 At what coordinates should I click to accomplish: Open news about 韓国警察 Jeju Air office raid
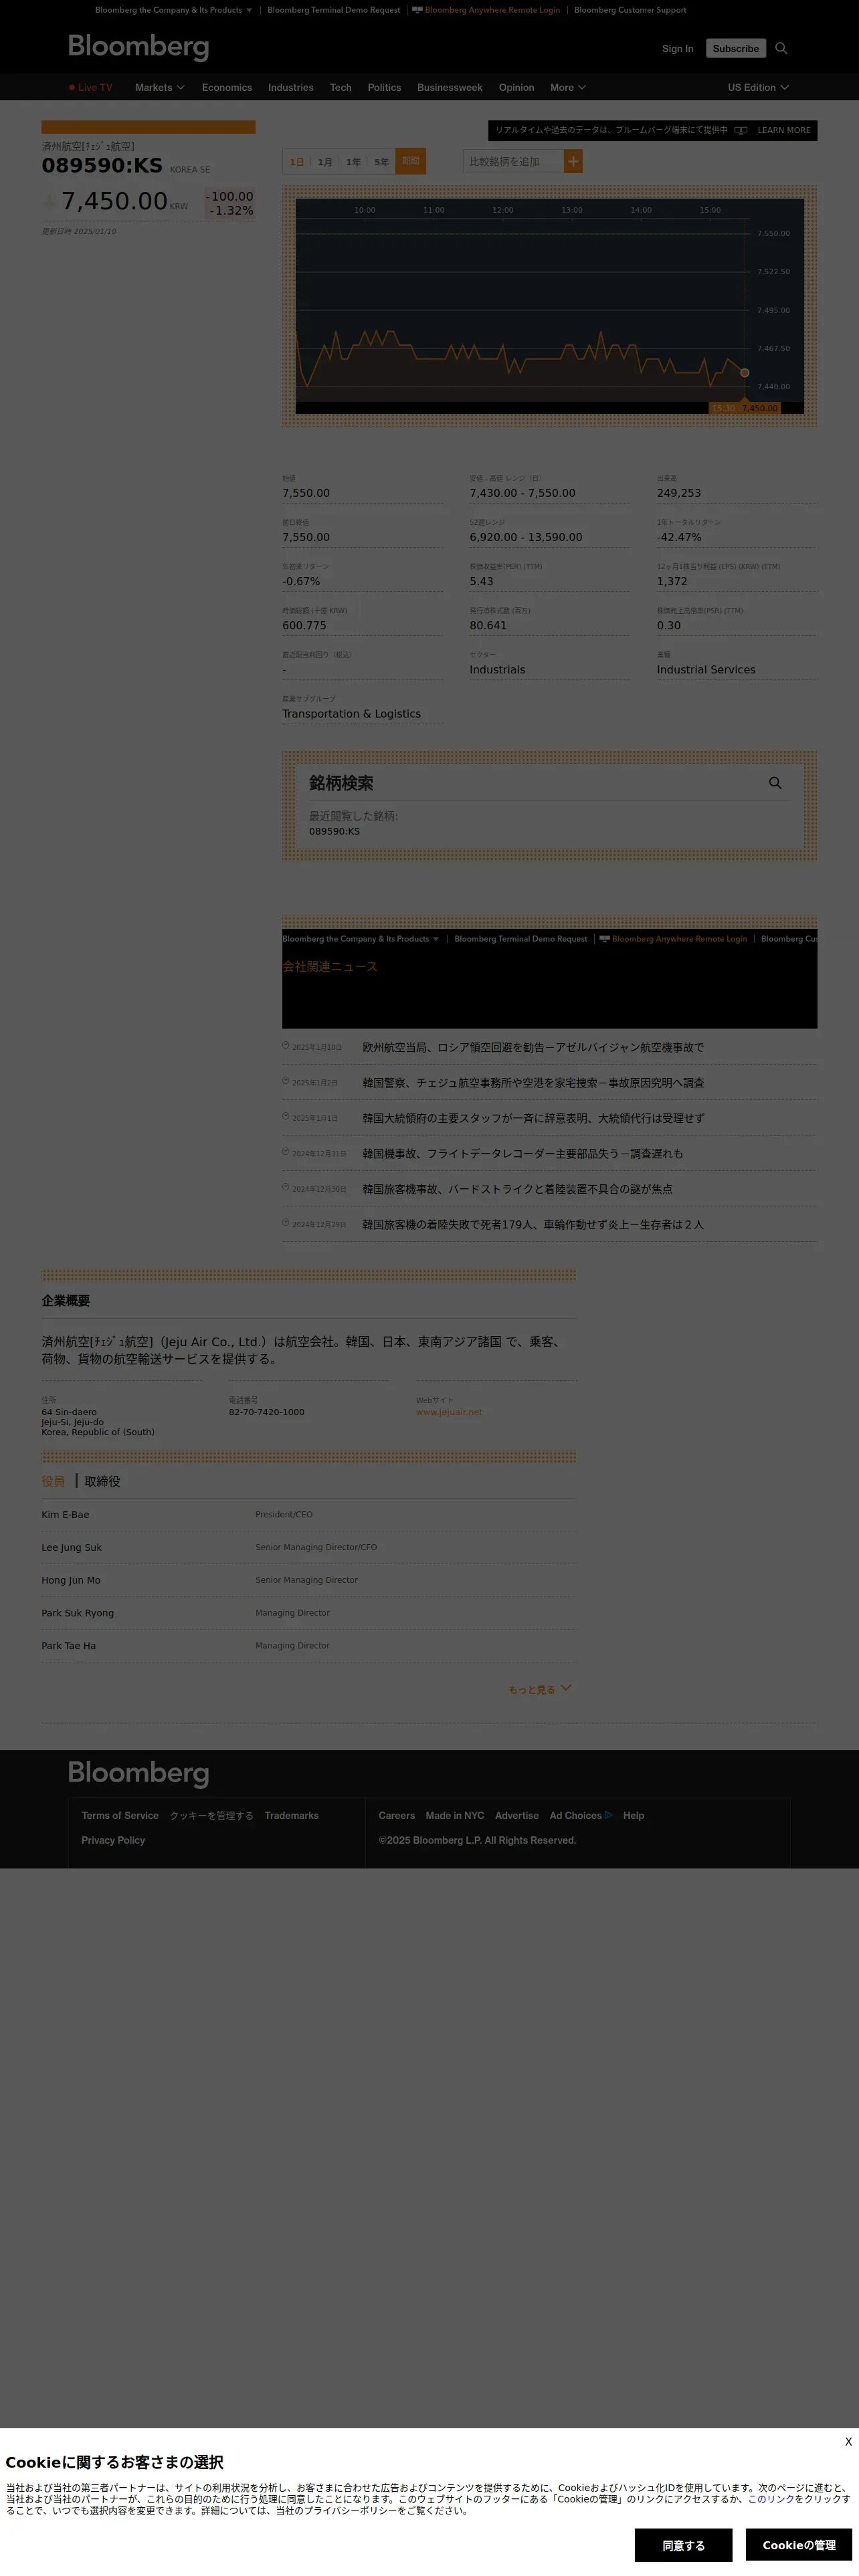click(x=533, y=1083)
